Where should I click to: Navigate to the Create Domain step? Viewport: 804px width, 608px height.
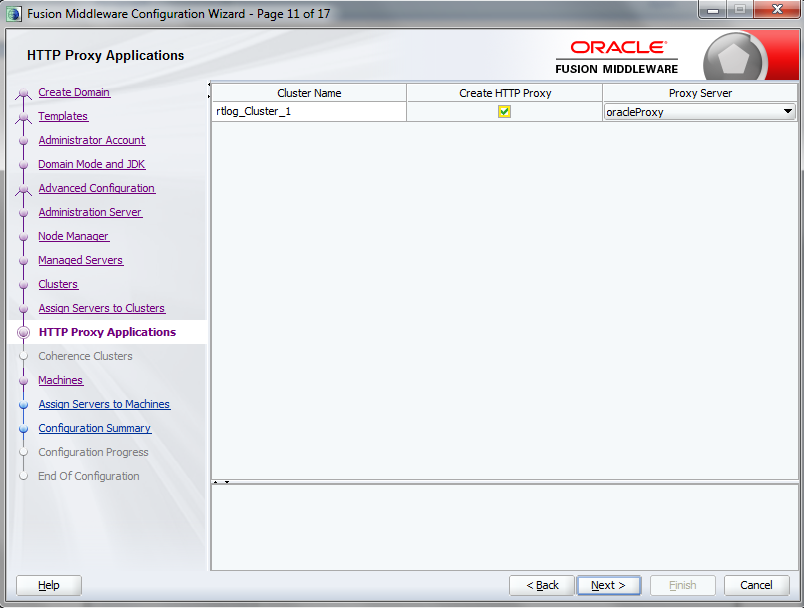coord(74,92)
